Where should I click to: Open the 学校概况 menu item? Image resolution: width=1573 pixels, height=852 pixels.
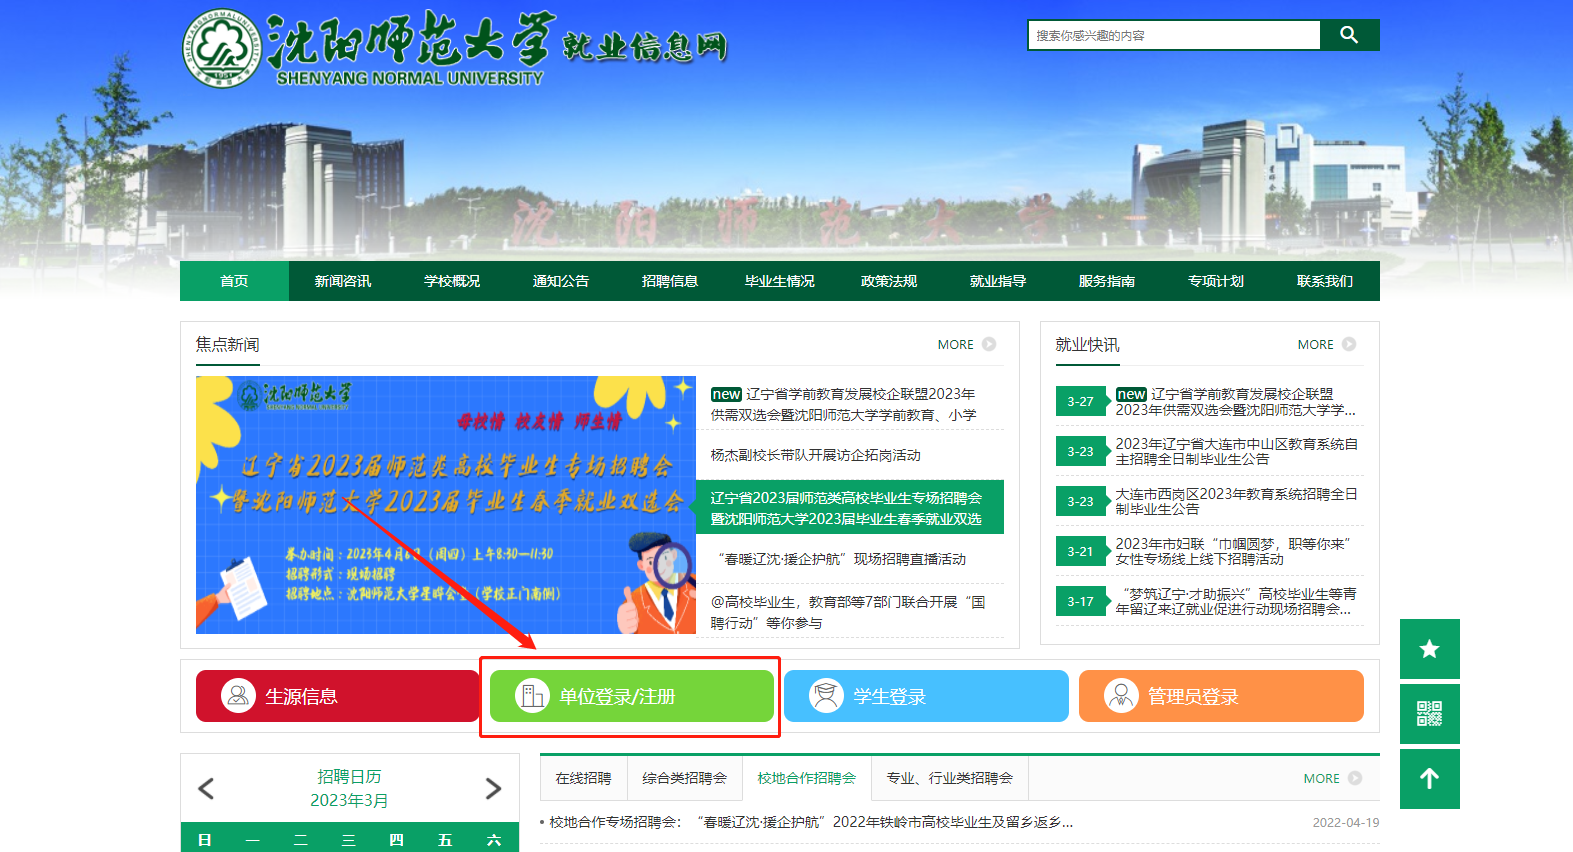452,281
